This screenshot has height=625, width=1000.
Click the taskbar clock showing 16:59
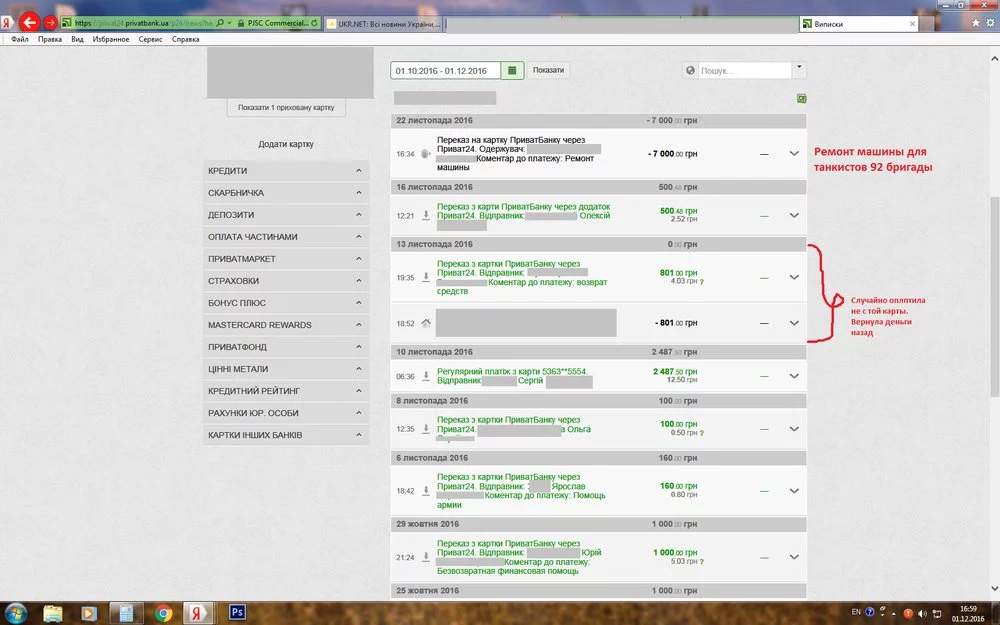pyautogui.click(x=967, y=614)
